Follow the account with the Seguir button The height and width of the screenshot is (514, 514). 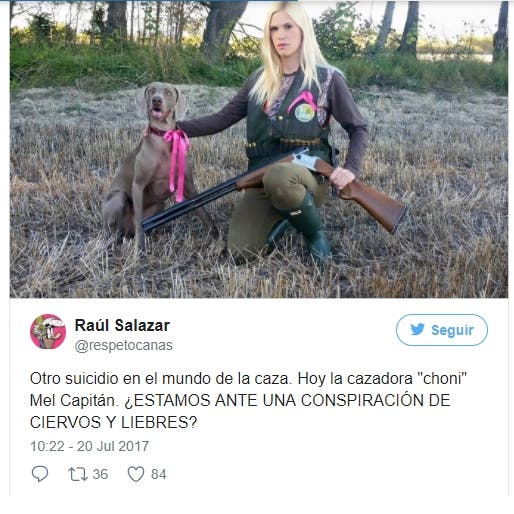pyautogui.click(x=442, y=330)
